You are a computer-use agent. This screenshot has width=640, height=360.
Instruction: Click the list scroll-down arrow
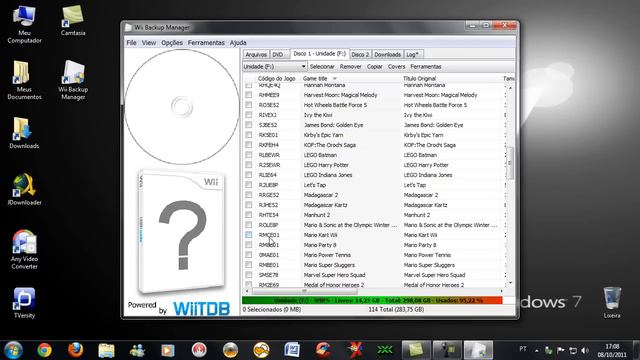(510, 283)
